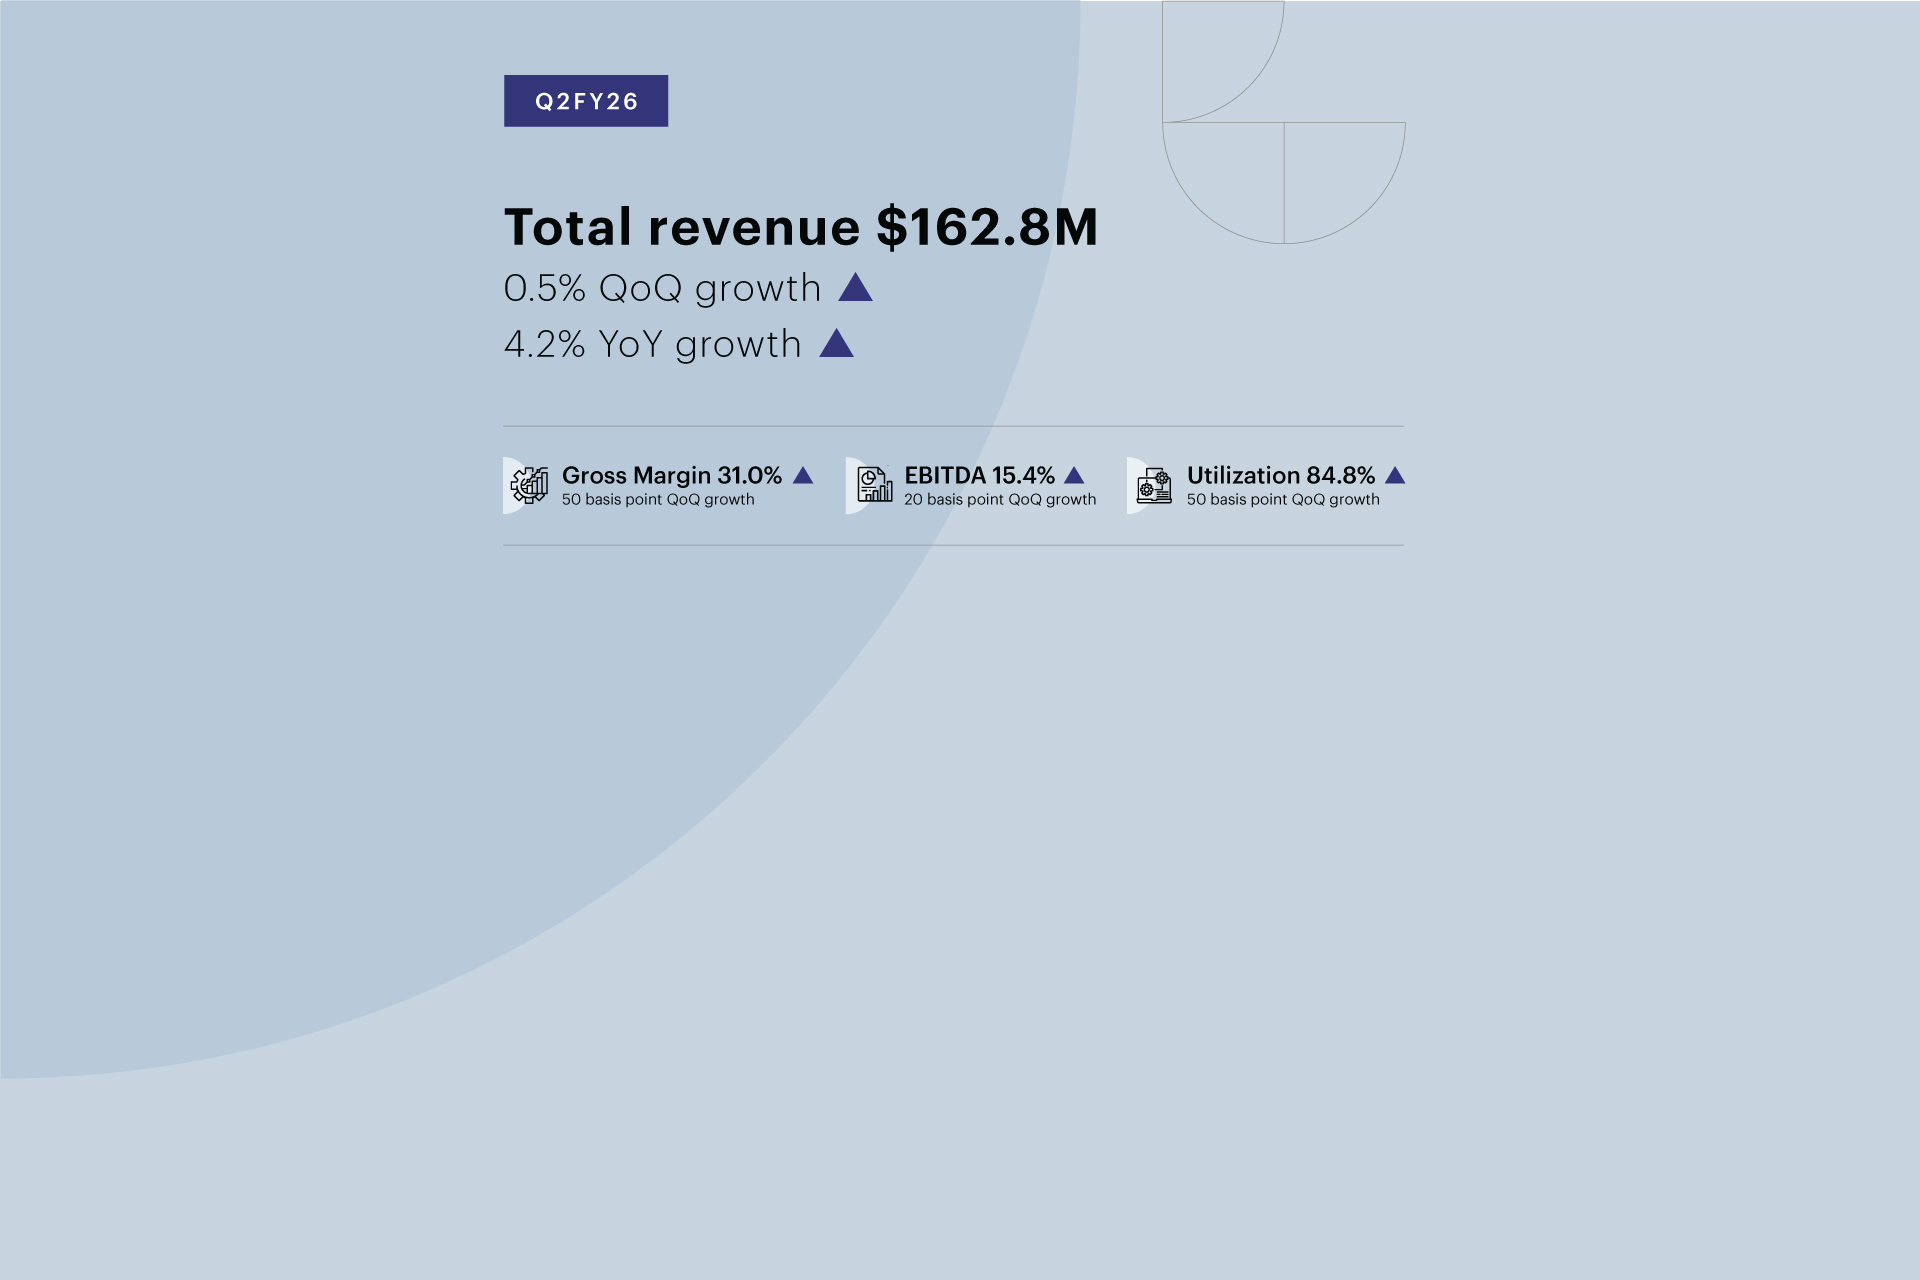
Task: Click the outlined geometric shape decoration
Action: [1284, 180]
